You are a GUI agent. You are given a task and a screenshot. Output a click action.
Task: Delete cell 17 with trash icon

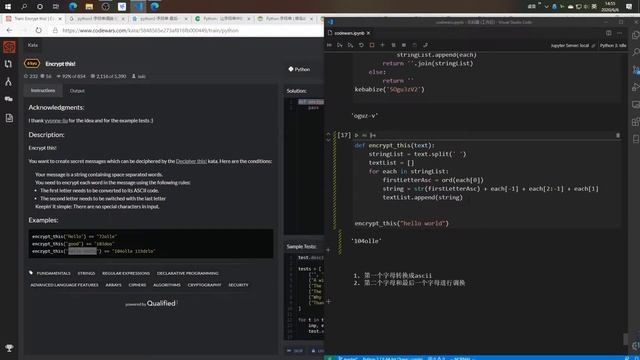click(618, 135)
